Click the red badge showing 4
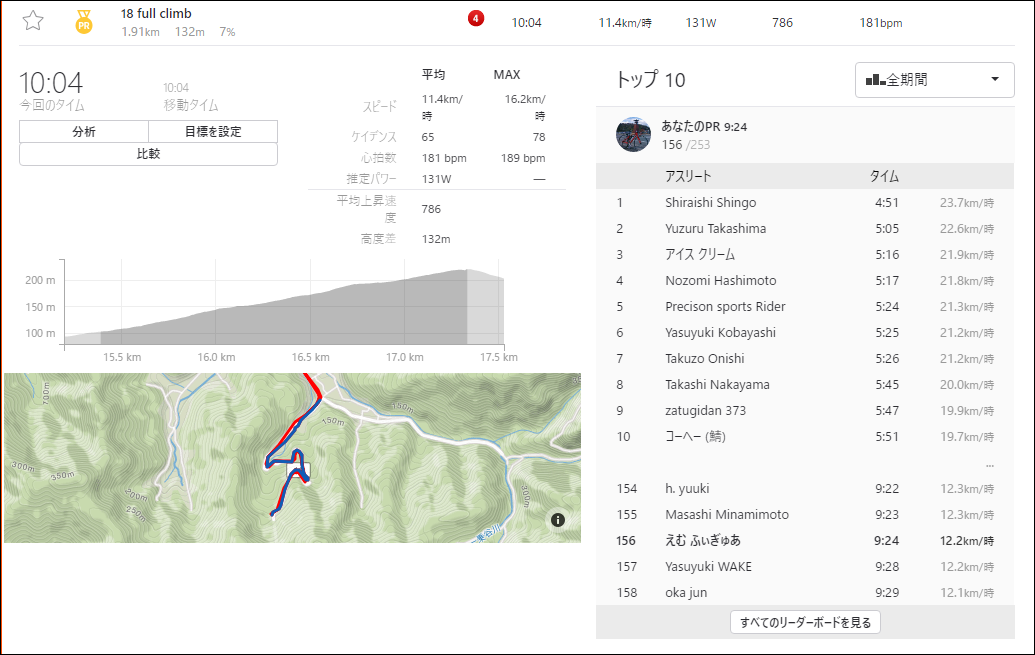Image resolution: width=1035 pixels, height=655 pixels. click(x=475, y=18)
